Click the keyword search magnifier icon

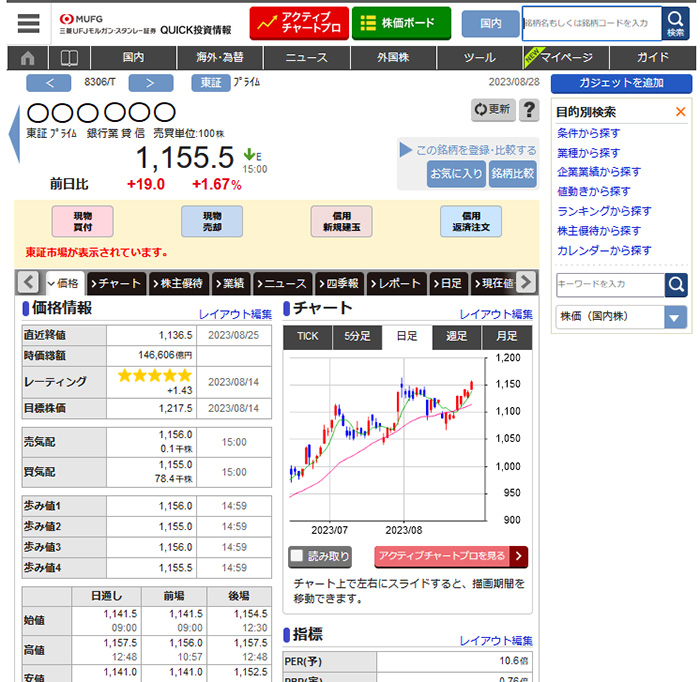point(676,284)
